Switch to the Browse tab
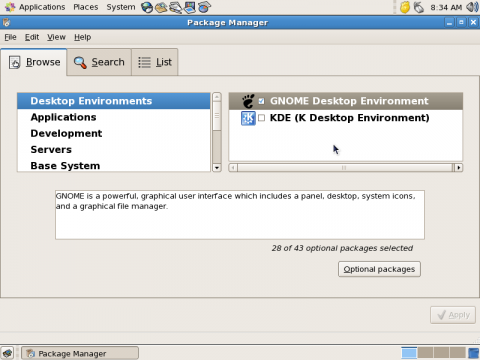 (34, 62)
